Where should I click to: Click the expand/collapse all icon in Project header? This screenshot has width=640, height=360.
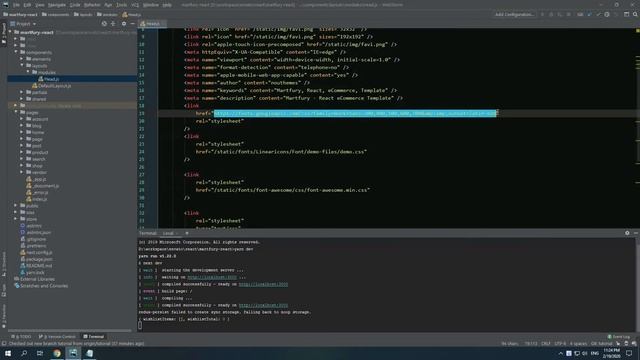click(113, 24)
